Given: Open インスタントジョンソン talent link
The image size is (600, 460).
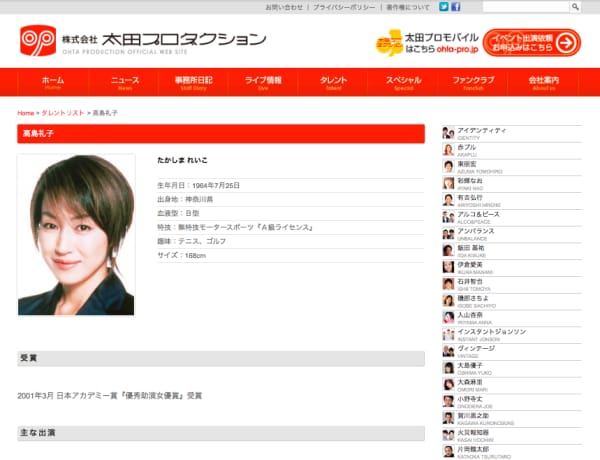Looking at the screenshot, I should (x=492, y=331).
